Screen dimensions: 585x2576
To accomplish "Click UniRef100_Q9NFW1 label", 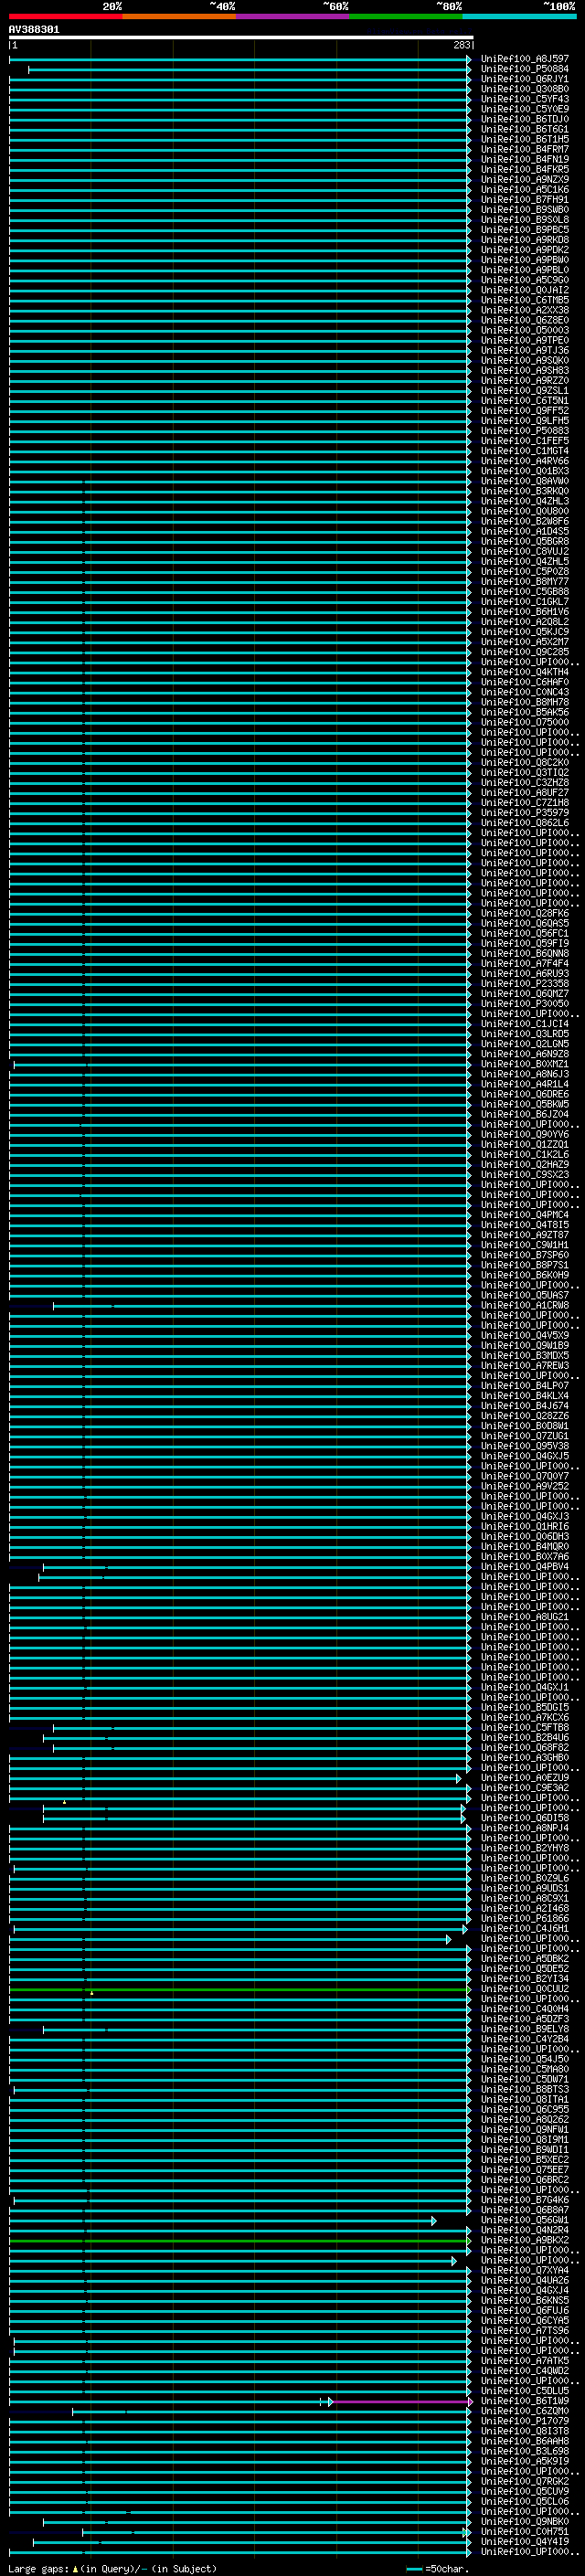I will (524, 2130).
